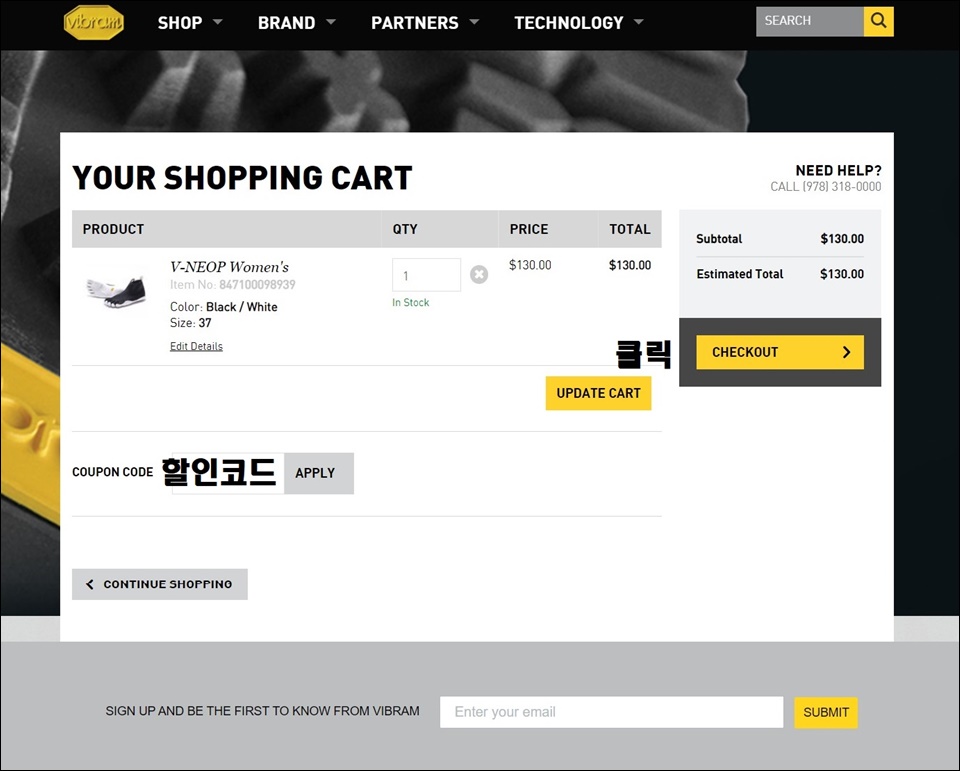Click the $130.00 value under TOTAL column
The image size is (960, 771).
(x=630, y=265)
